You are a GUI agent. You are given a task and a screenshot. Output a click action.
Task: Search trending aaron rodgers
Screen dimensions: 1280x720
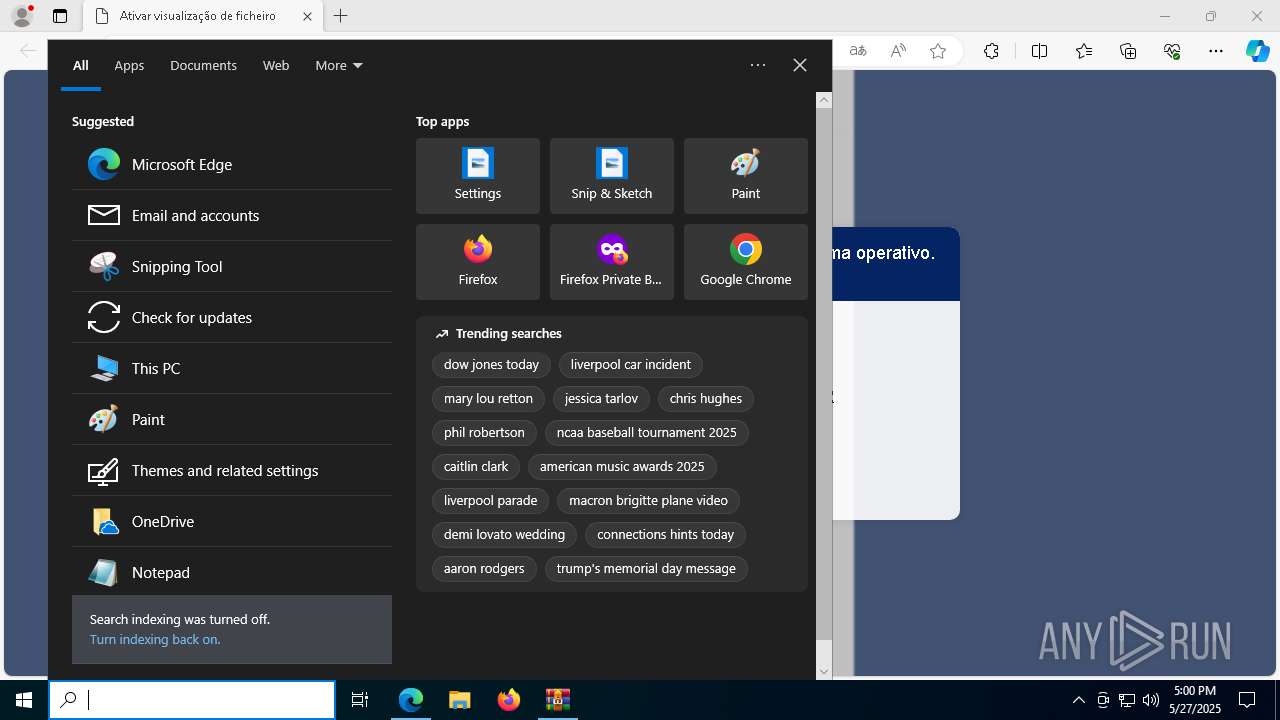[x=484, y=569]
